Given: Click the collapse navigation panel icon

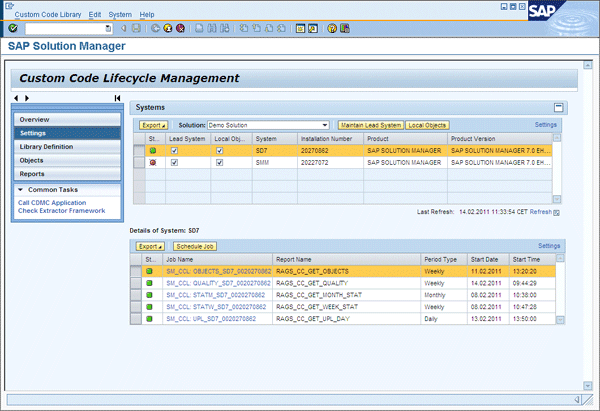Looking at the screenshot, I should pyautogui.click(x=117, y=98).
